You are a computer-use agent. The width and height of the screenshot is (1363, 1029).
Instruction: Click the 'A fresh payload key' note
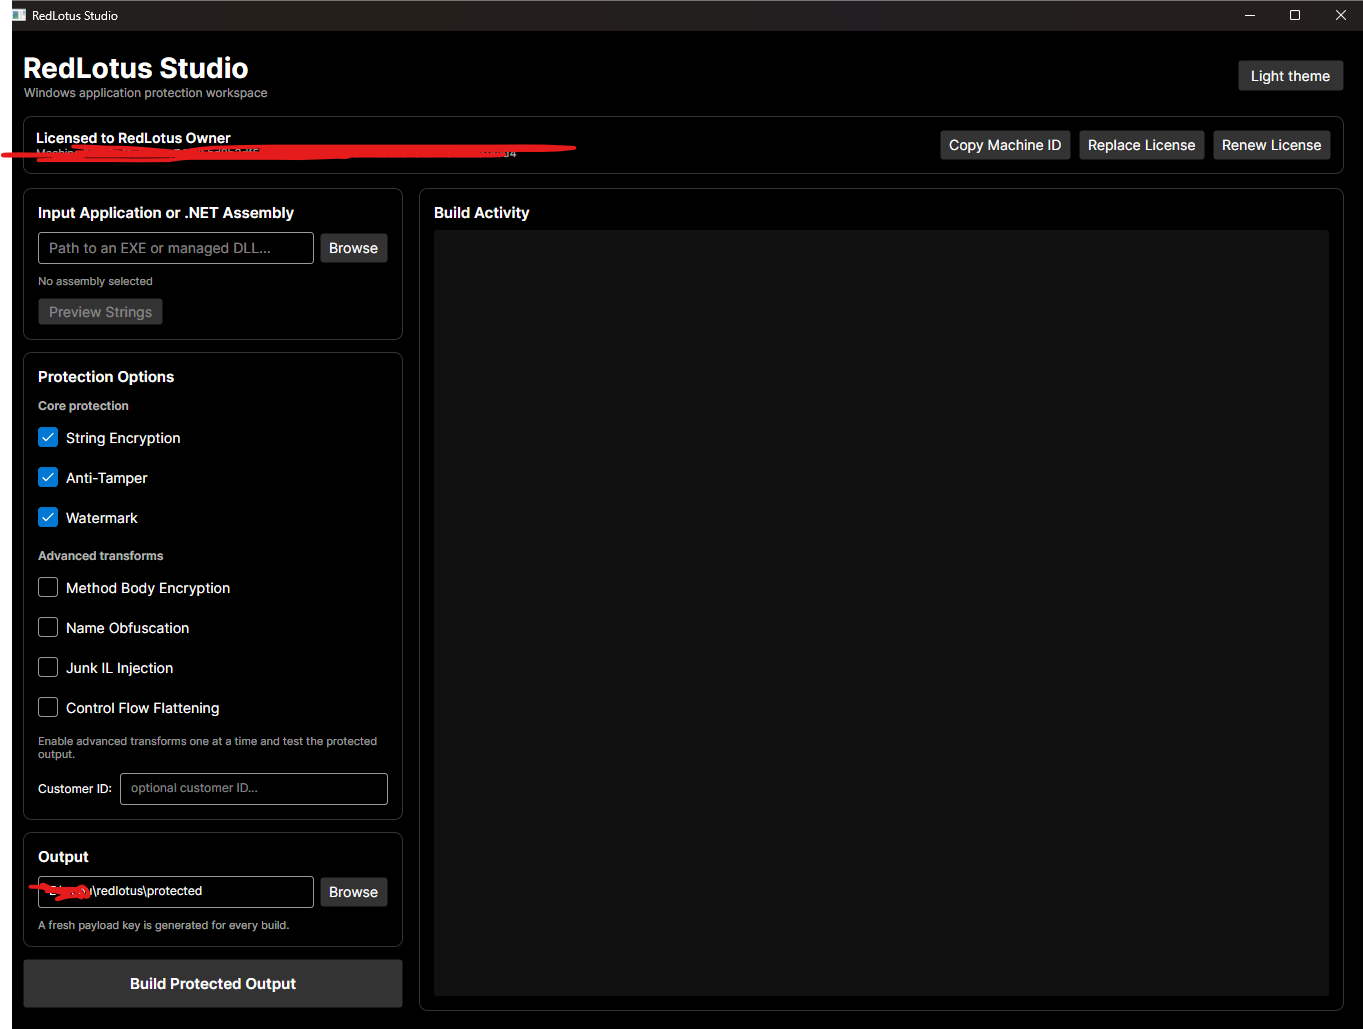[163, 925]
